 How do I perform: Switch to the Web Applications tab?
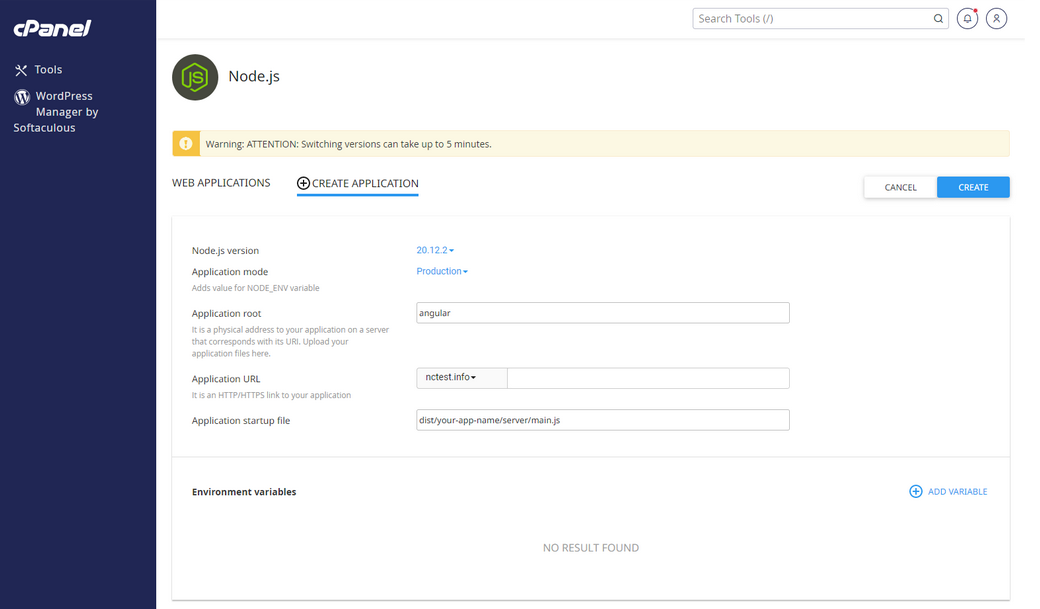click(221, 183)
